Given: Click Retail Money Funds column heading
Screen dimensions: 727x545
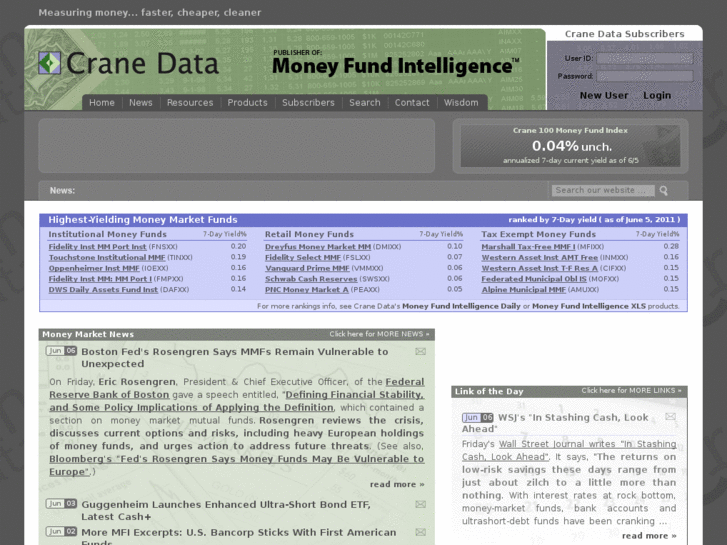Looking at the screenshot, I should pos(309,234).
